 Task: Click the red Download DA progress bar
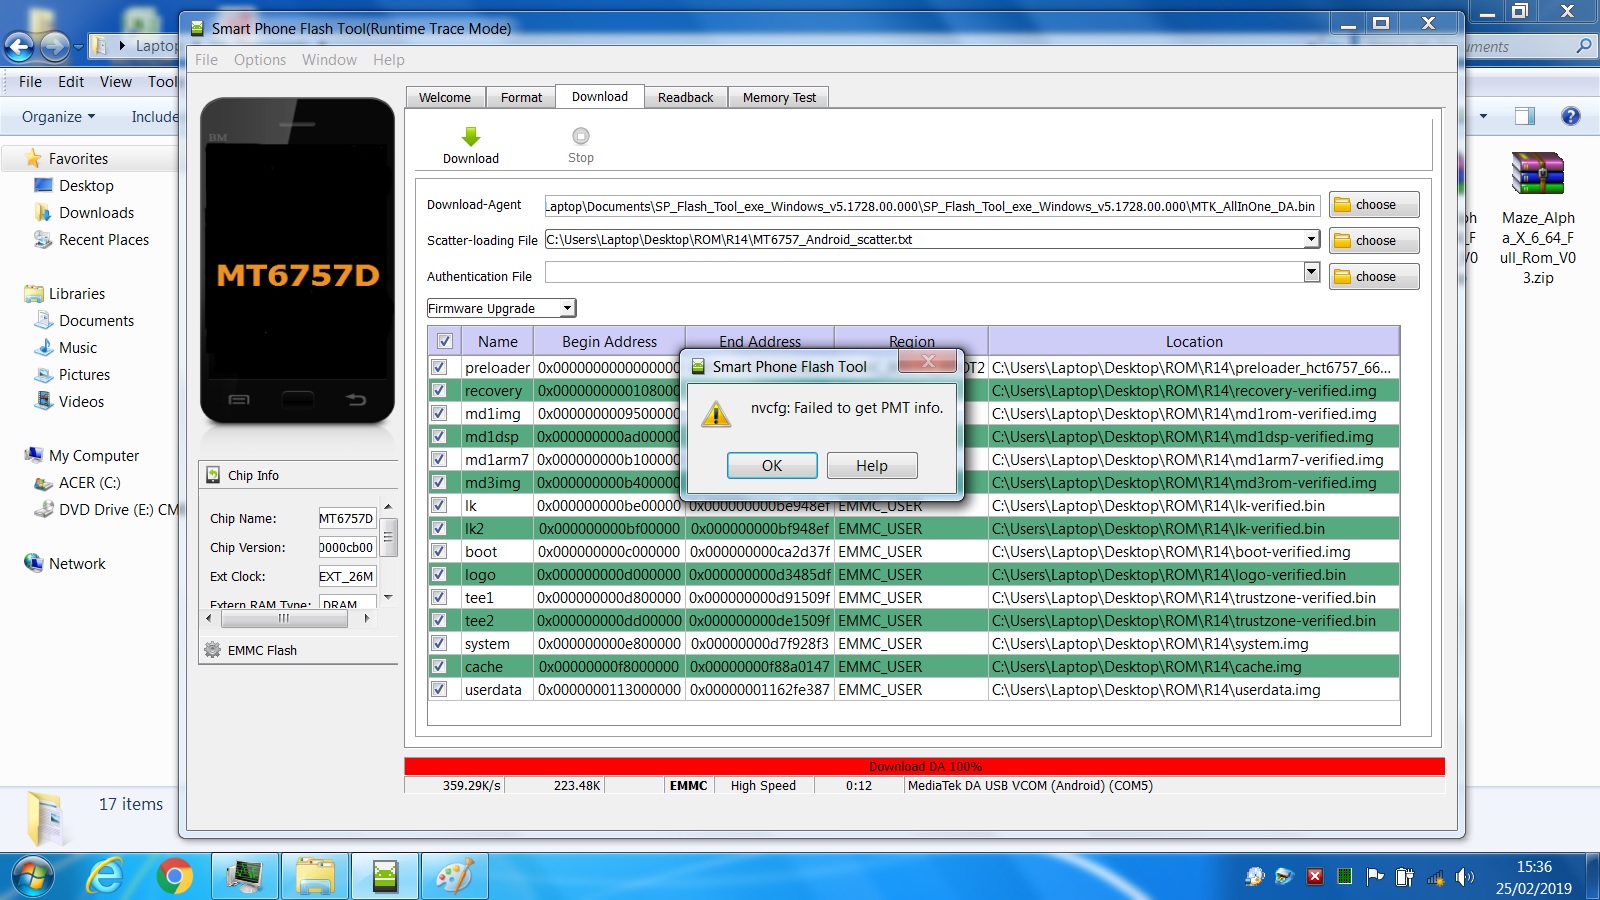925,766
